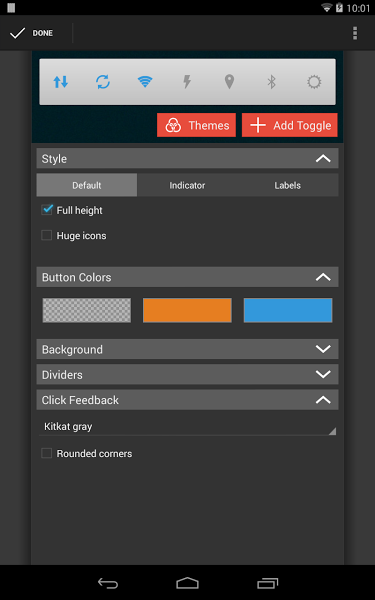Image resolution: width=375 pixels, height=600 pixels.
Task: Enable the Rounded corners checkbox
Action: (47, 453)
